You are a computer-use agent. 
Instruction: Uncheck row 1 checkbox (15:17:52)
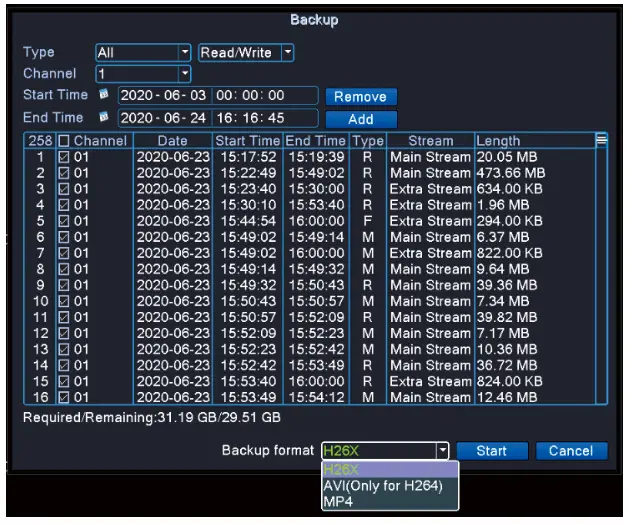pos(64,157)
